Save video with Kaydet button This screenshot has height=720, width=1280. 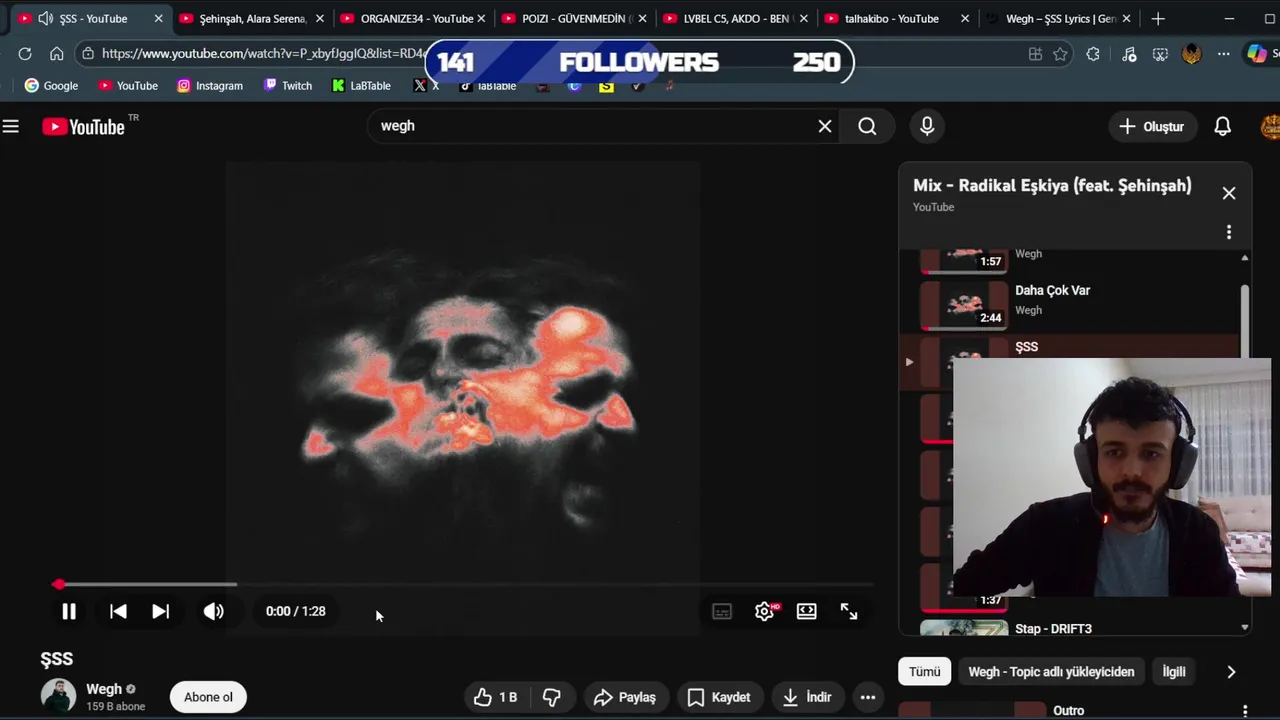pyautogui.click(x=720, y=697)
